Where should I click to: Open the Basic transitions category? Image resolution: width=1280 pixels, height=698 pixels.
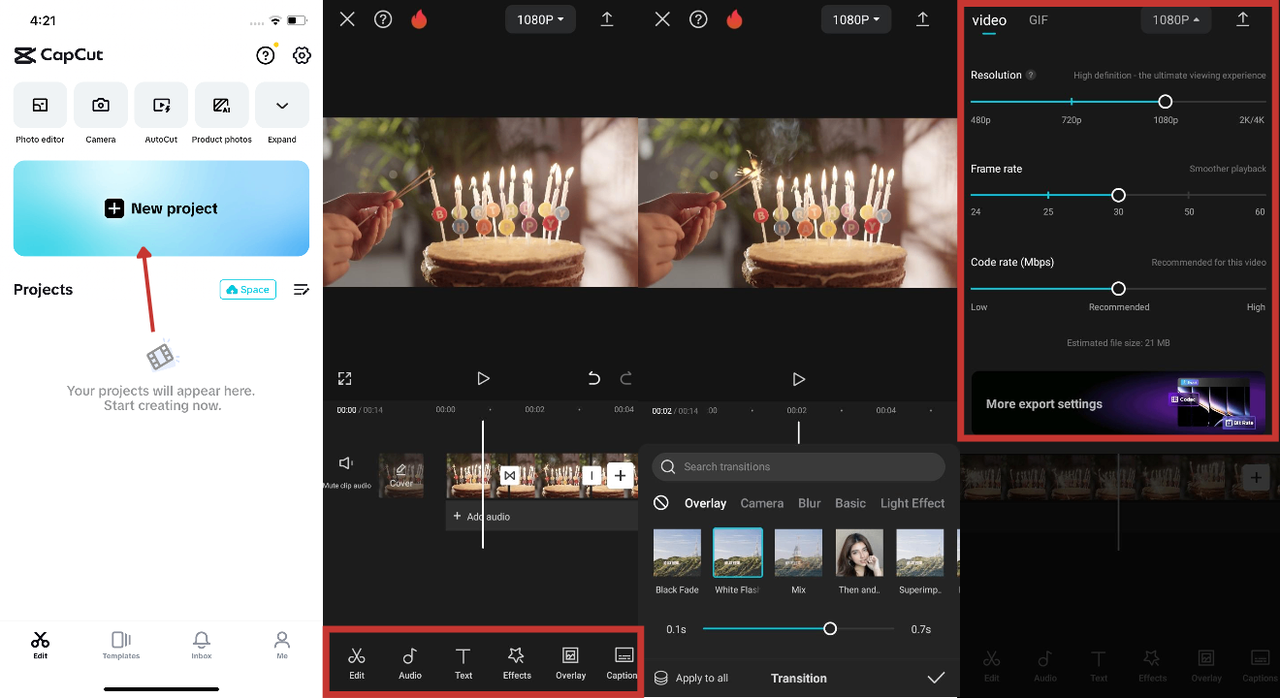850,503
